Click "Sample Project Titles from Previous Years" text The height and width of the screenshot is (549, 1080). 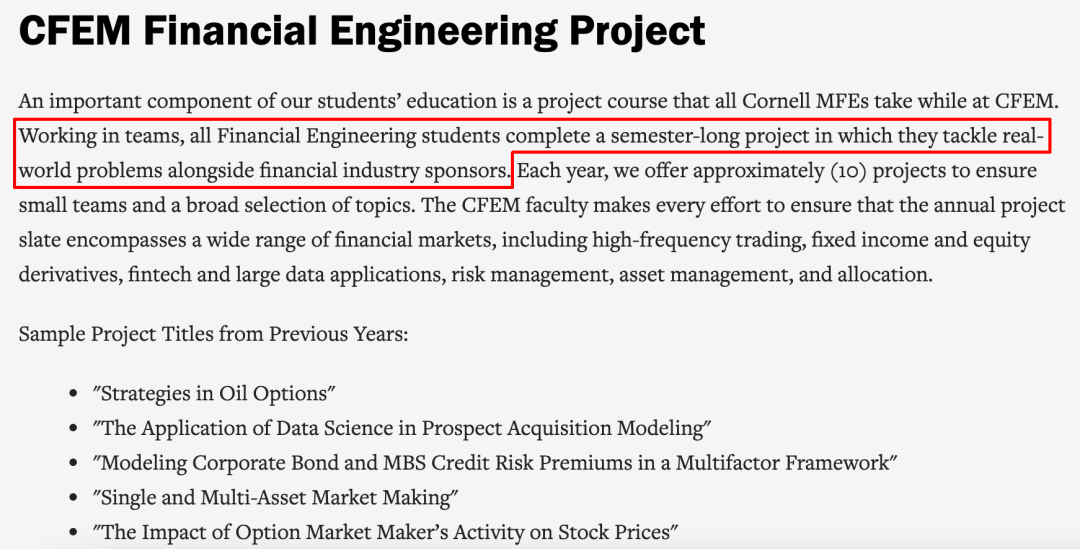(214, 335)
